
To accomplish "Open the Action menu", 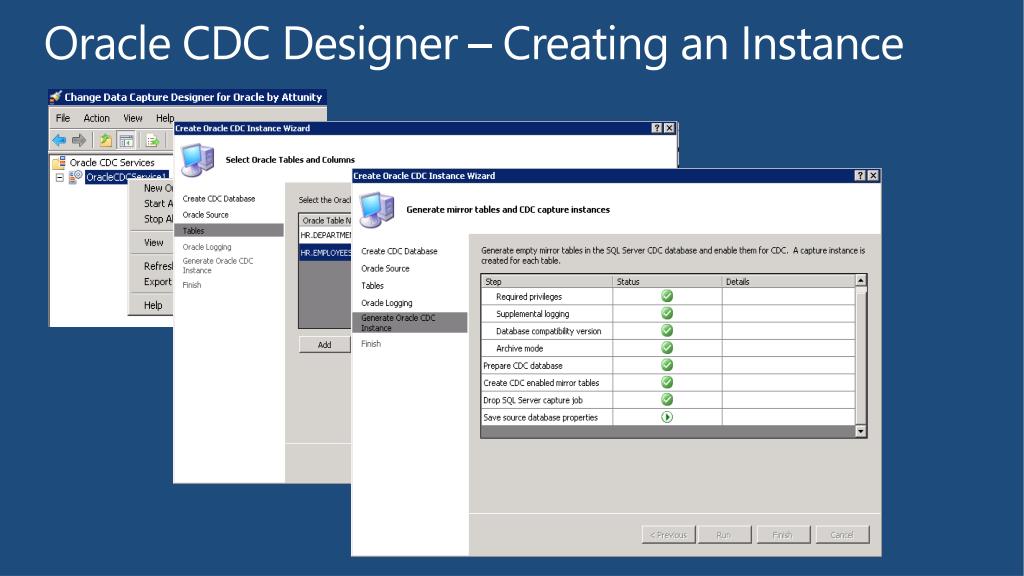I will pos(97,118).
